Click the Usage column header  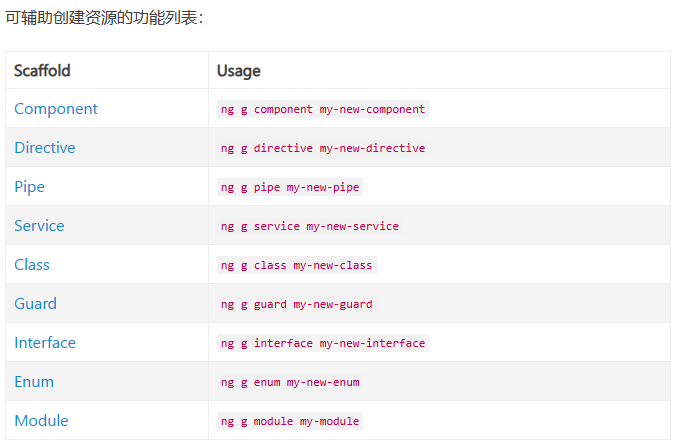(x=239, y=71)
